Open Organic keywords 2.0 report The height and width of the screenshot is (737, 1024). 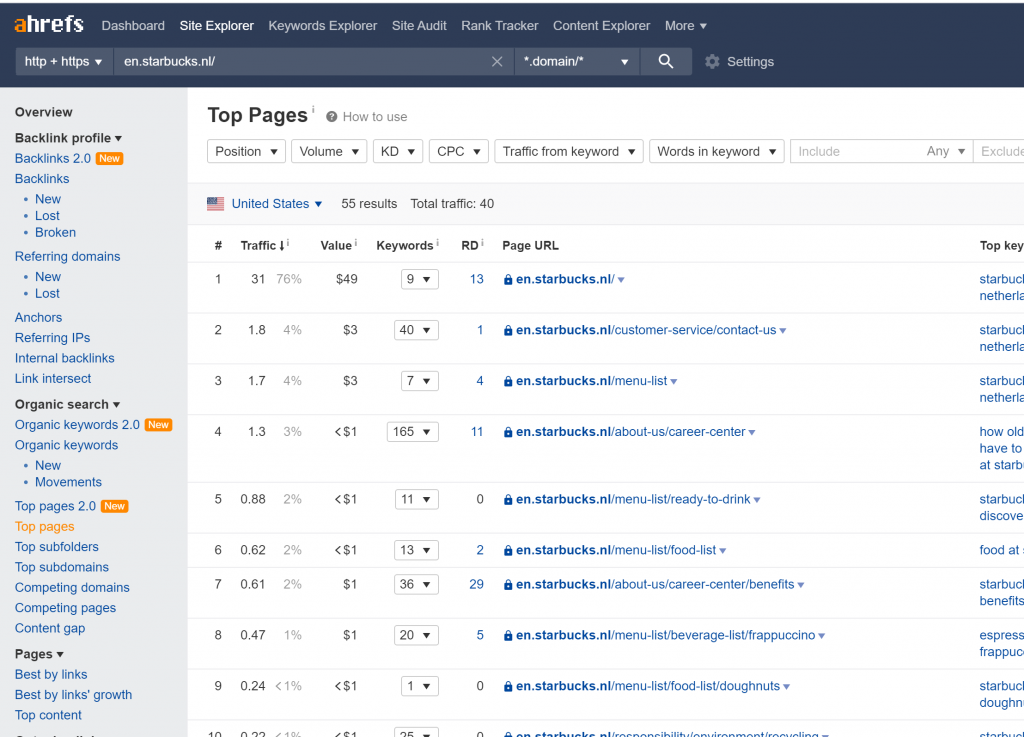coord(77,425)
